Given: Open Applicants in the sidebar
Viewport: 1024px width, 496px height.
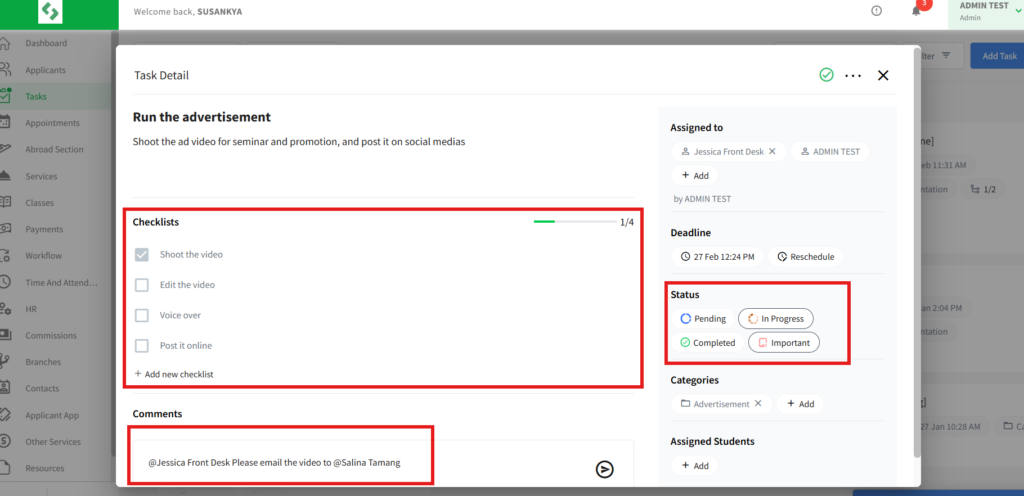Looking at the screenshot, I should (x=46, y=70).
